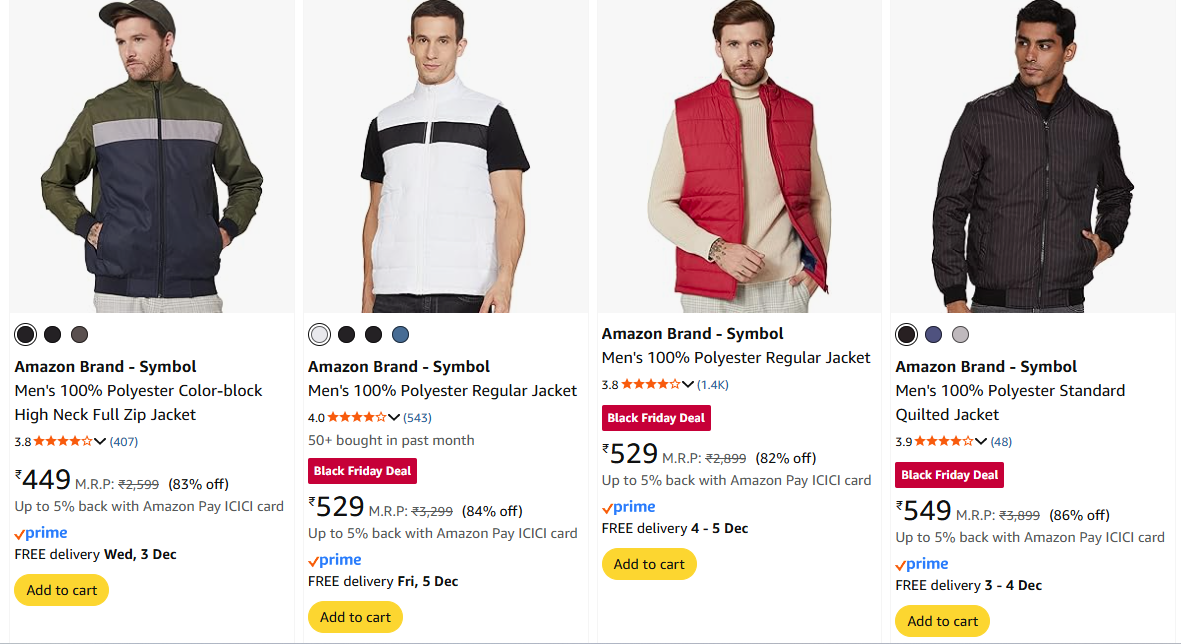Click the Prime logo under the ₹549 jacket
Viewport: 1181px width, 644px height.
pyautogui.click(x=922, y=564)
